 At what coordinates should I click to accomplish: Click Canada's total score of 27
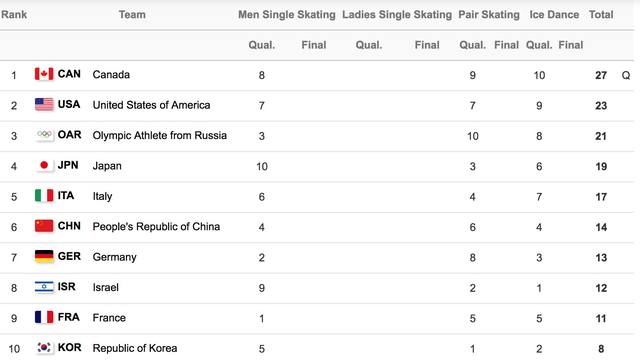coord(601,75)
